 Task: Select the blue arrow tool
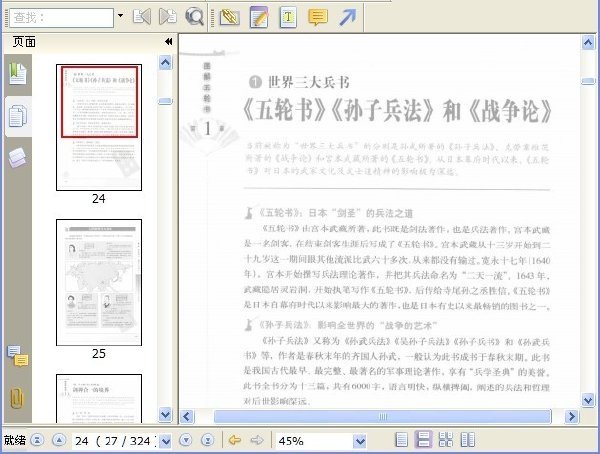click(347, 17)
